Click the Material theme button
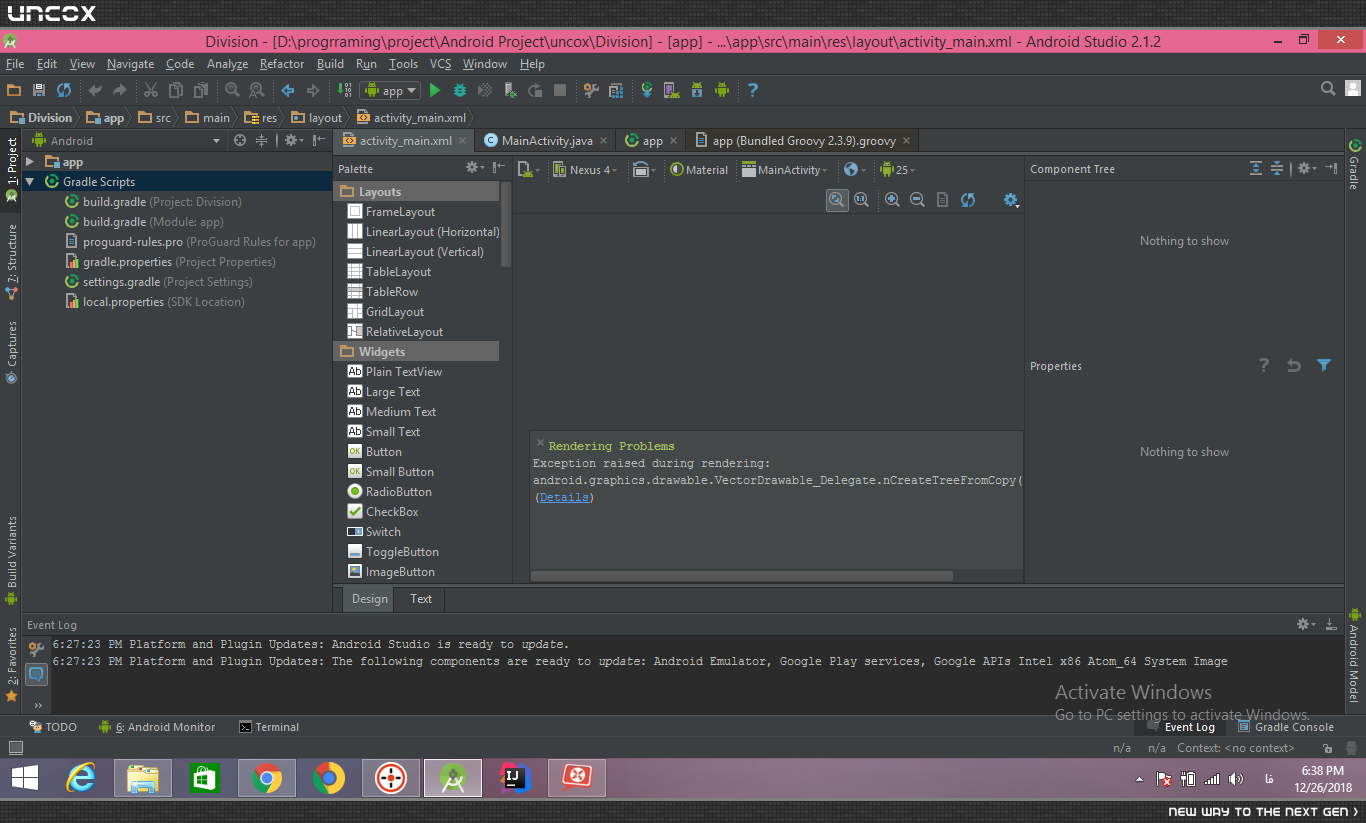 699,170
